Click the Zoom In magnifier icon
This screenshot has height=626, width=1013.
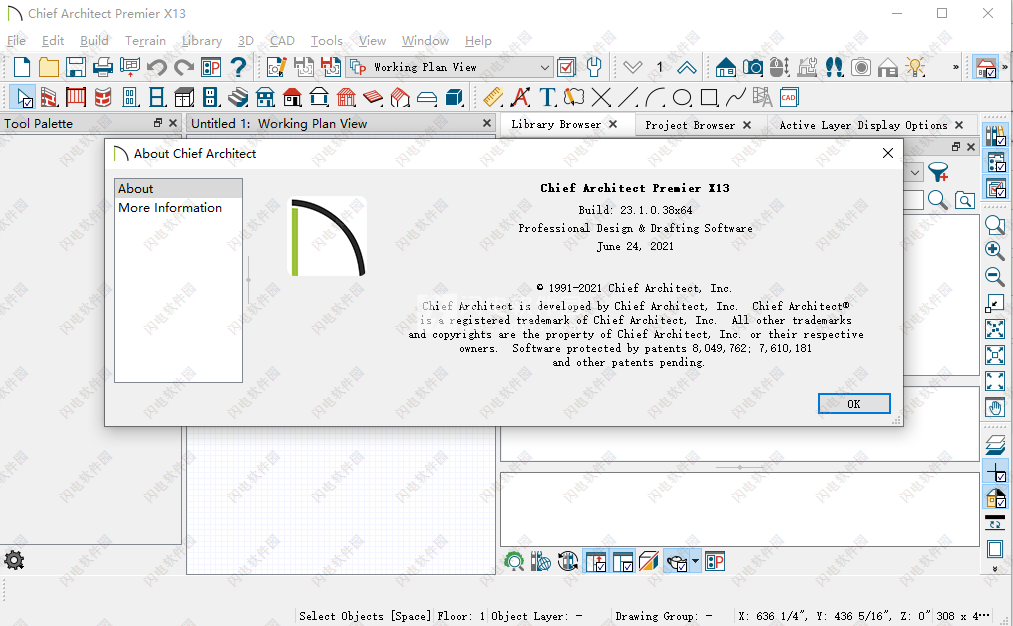tap(995, 251)
